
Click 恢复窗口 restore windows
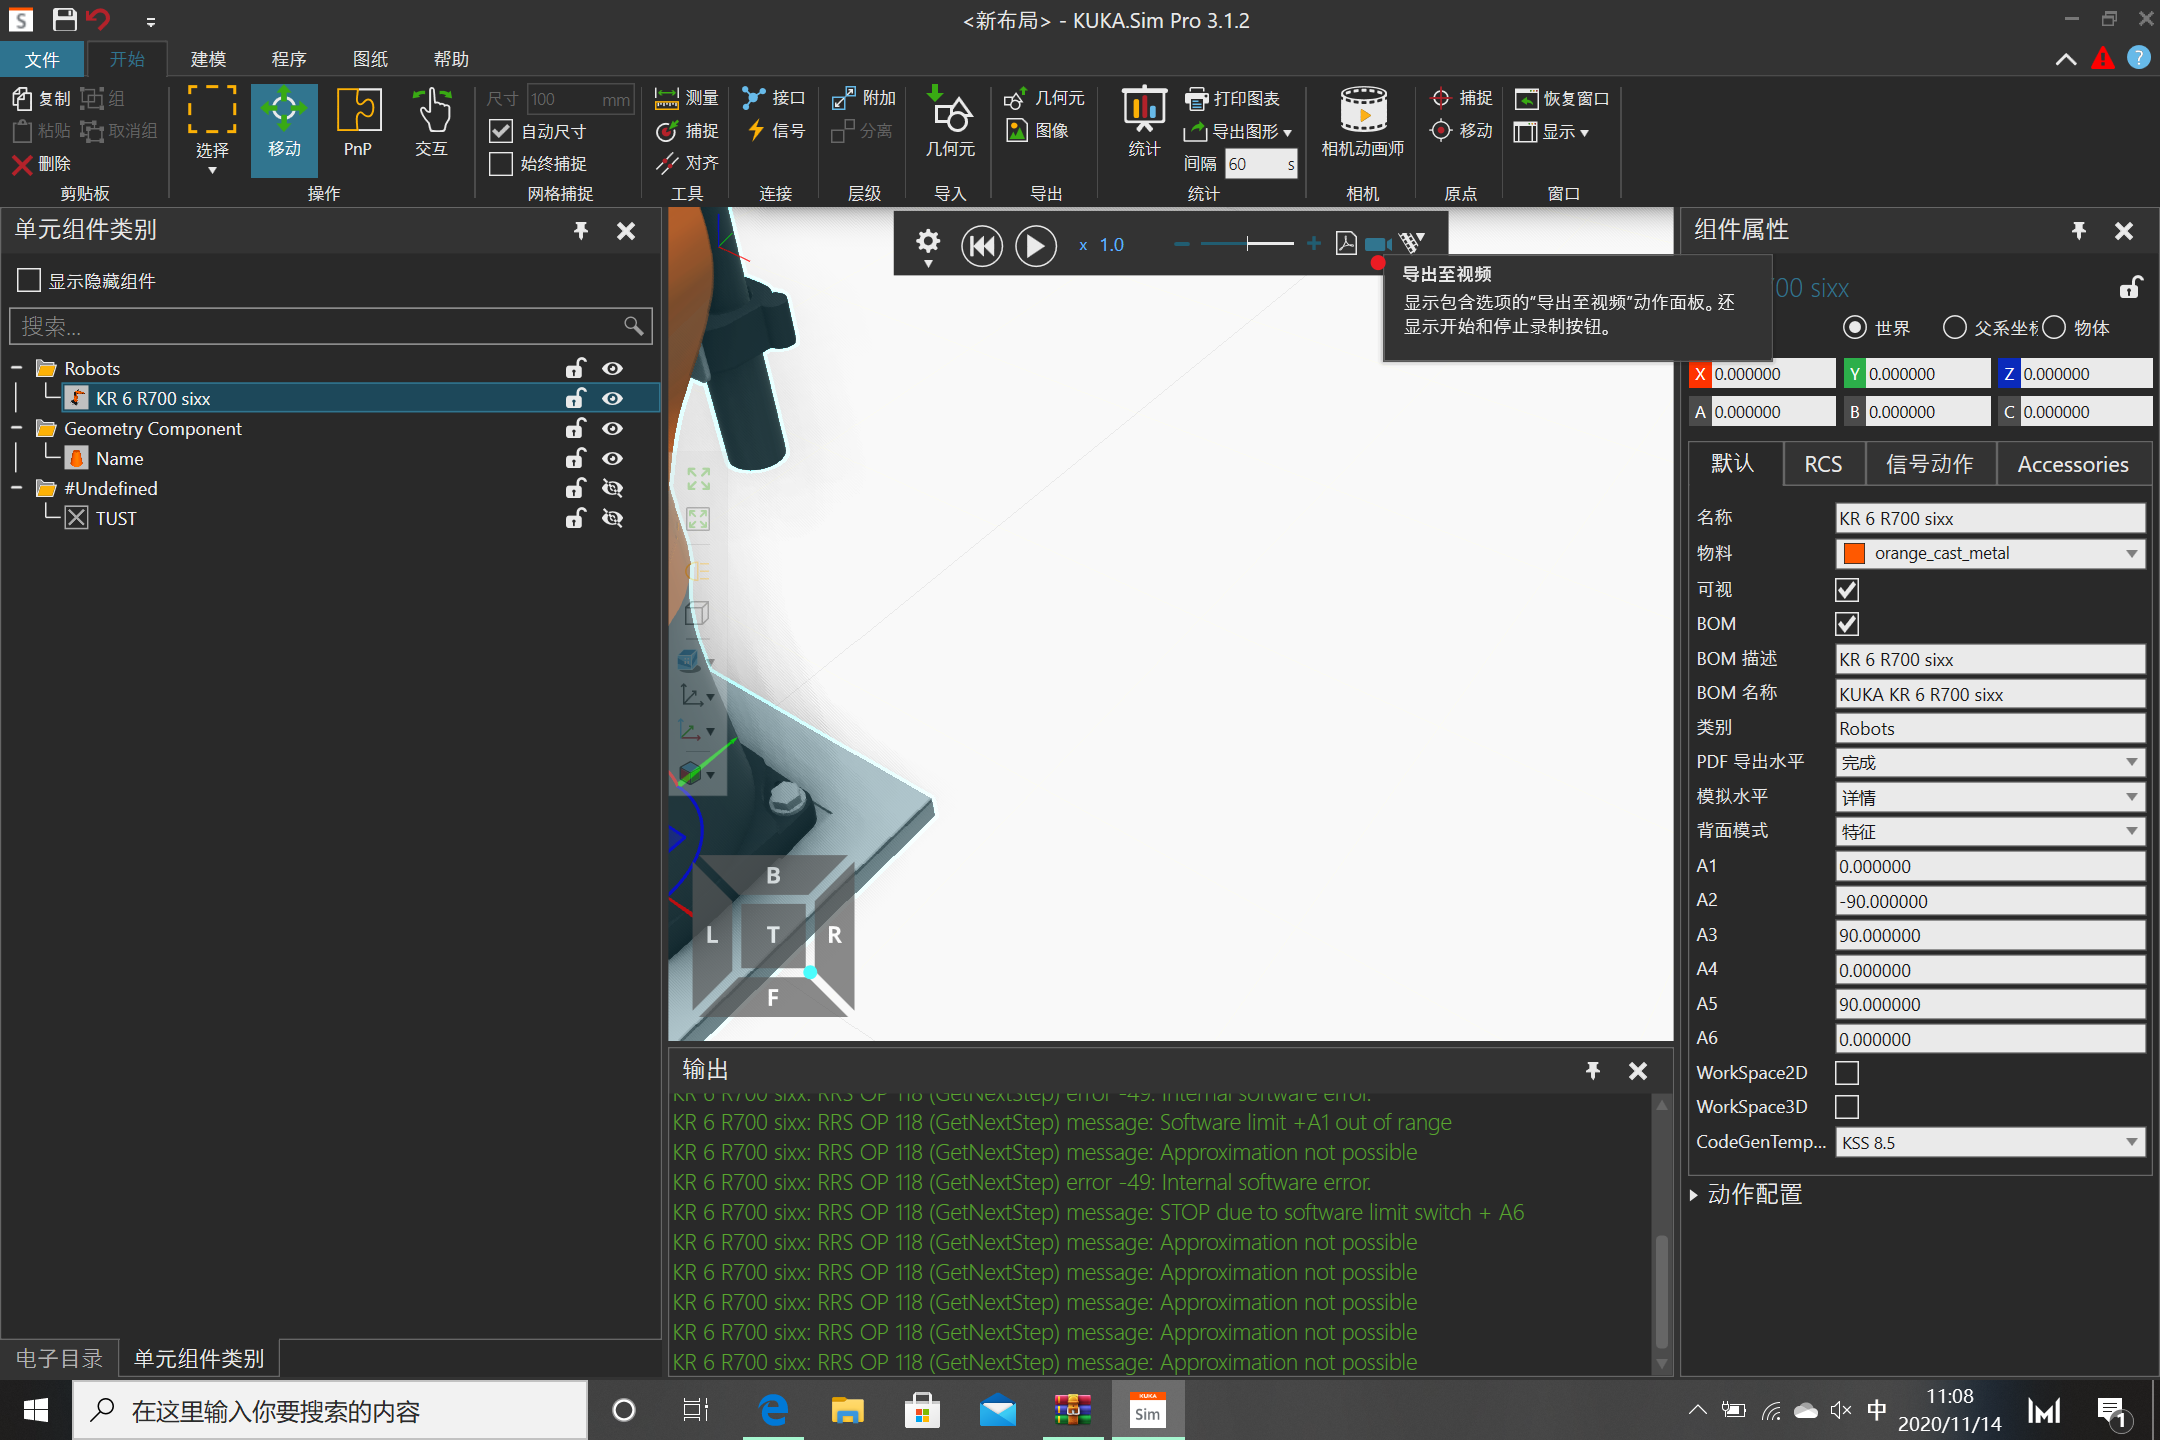(1562, 98)
